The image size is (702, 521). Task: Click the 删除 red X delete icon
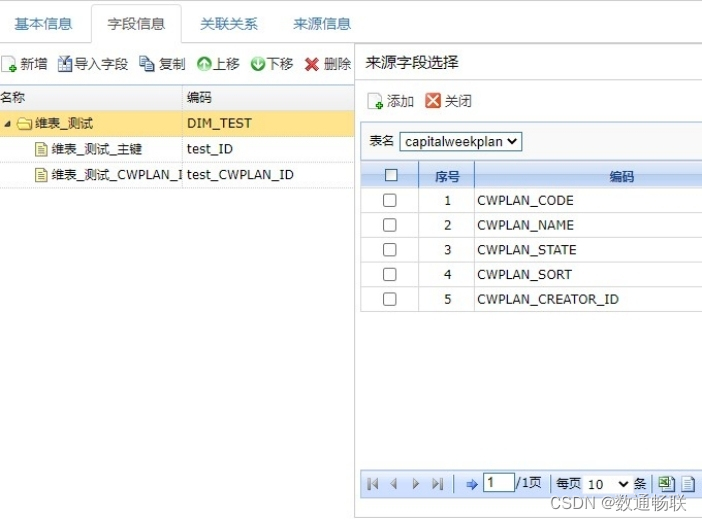pyautogui.click(x=312, y=64)
